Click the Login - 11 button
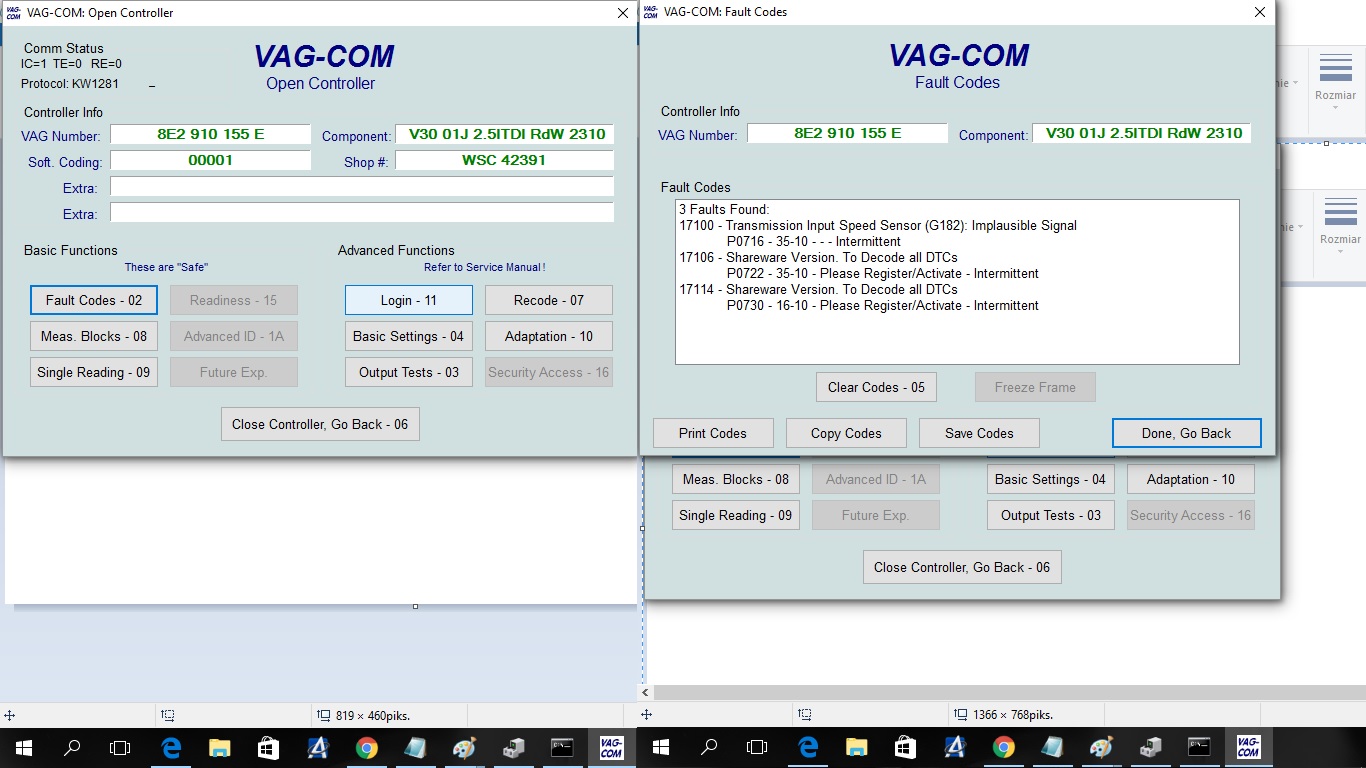The height and width of the screenshot is (768, 1366). [408, 300]
